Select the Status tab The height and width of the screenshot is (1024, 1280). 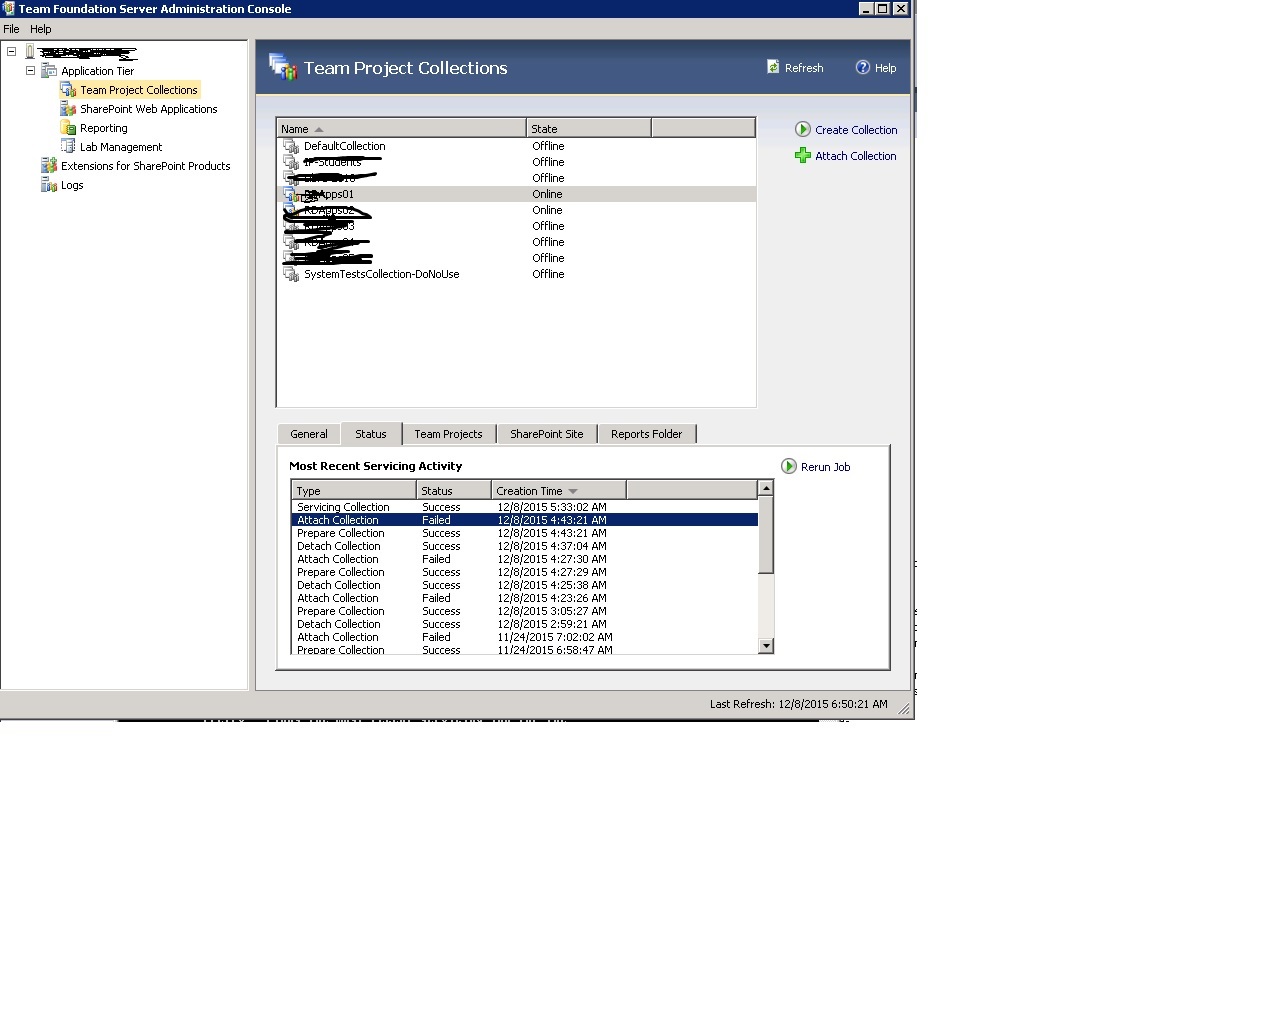371,434
